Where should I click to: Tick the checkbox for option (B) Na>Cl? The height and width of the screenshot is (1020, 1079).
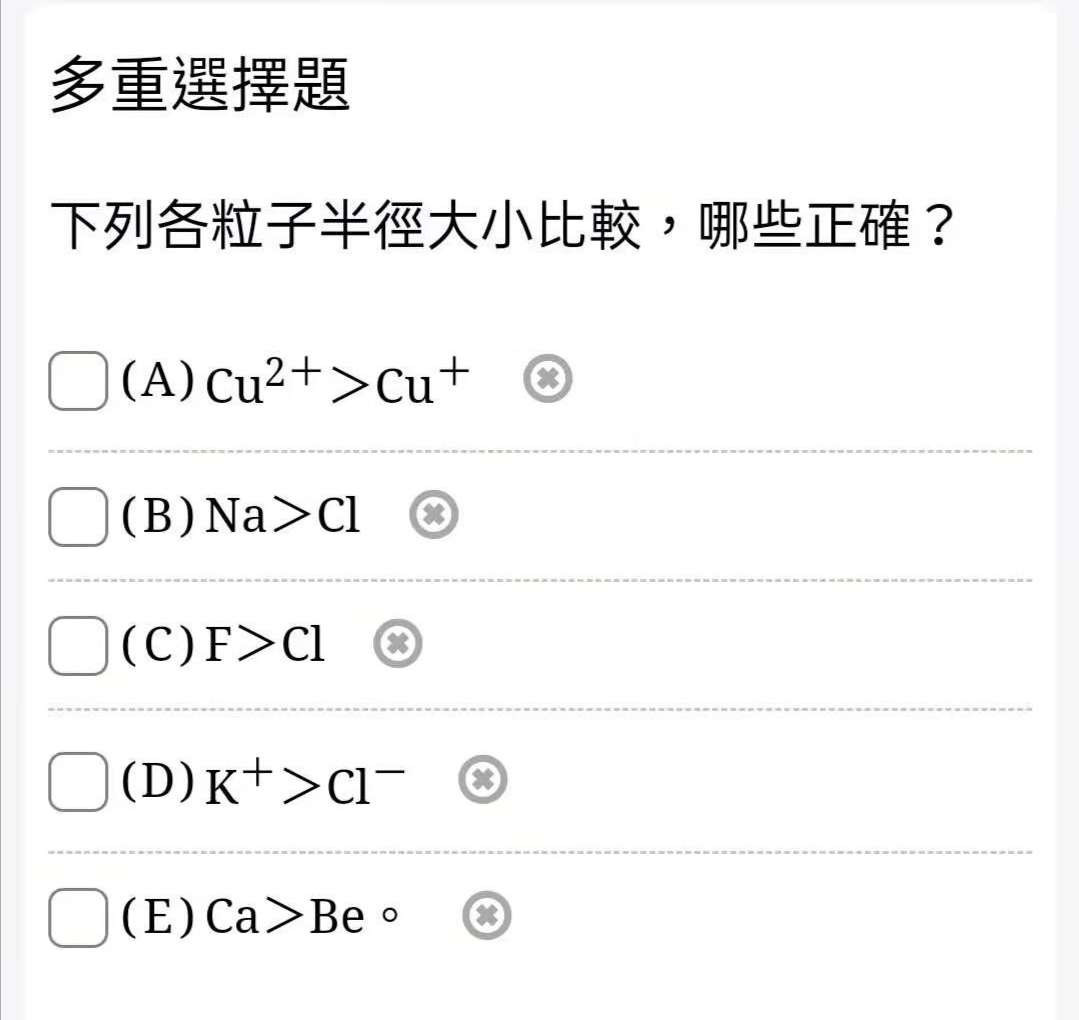78,516
